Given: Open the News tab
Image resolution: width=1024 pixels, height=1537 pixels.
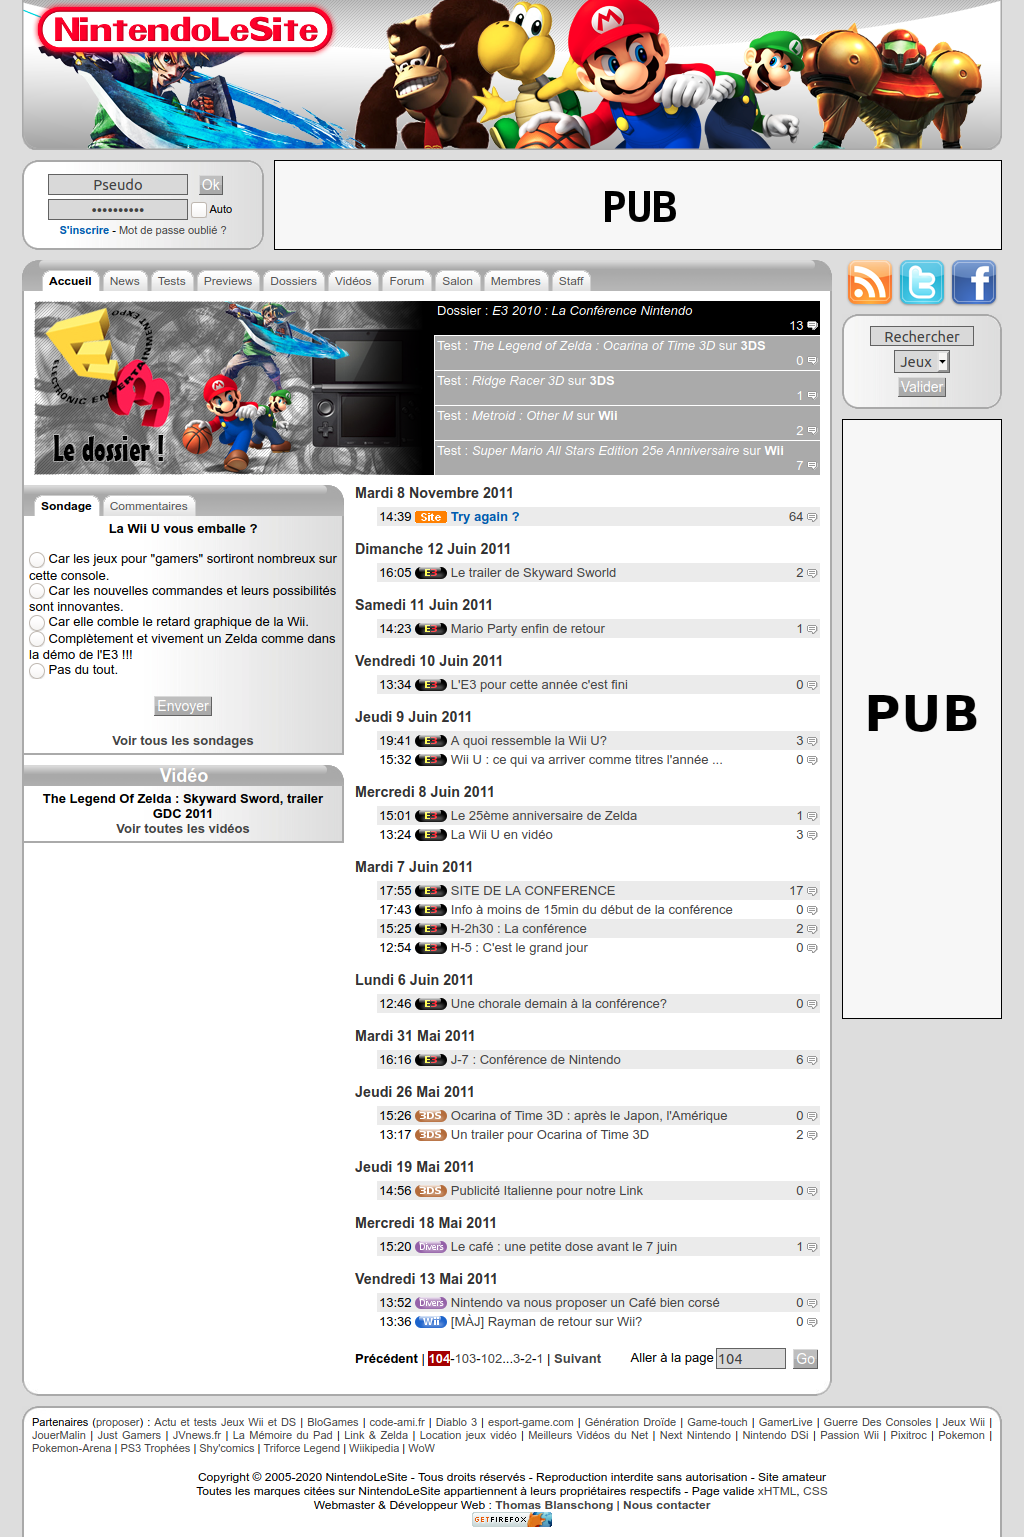Looking at the screenshot, I should pos(125,281).
